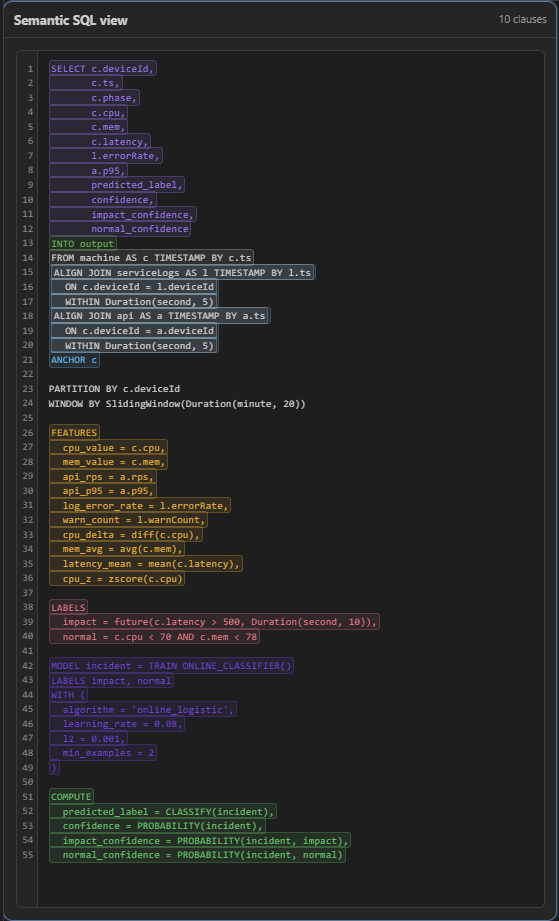This screenshot has width=559, height=921.
Task: Click 'ON c.deviceId = a.deviceId' line
Action: [134, 330]
